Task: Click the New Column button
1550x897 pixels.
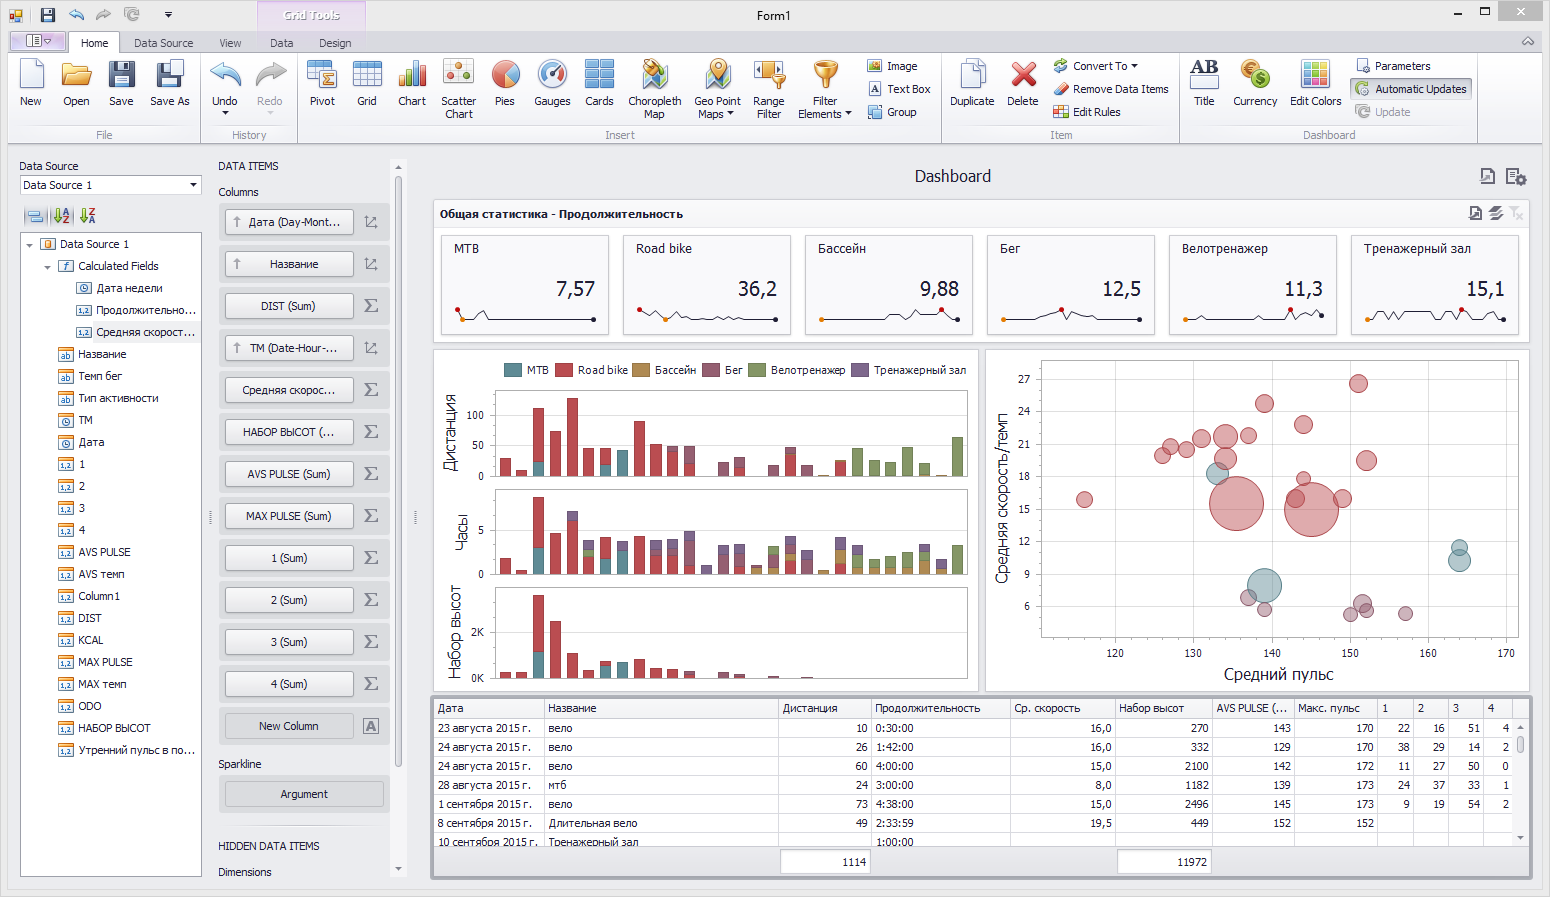Action: pyautogui.click(x=288, y=725)
